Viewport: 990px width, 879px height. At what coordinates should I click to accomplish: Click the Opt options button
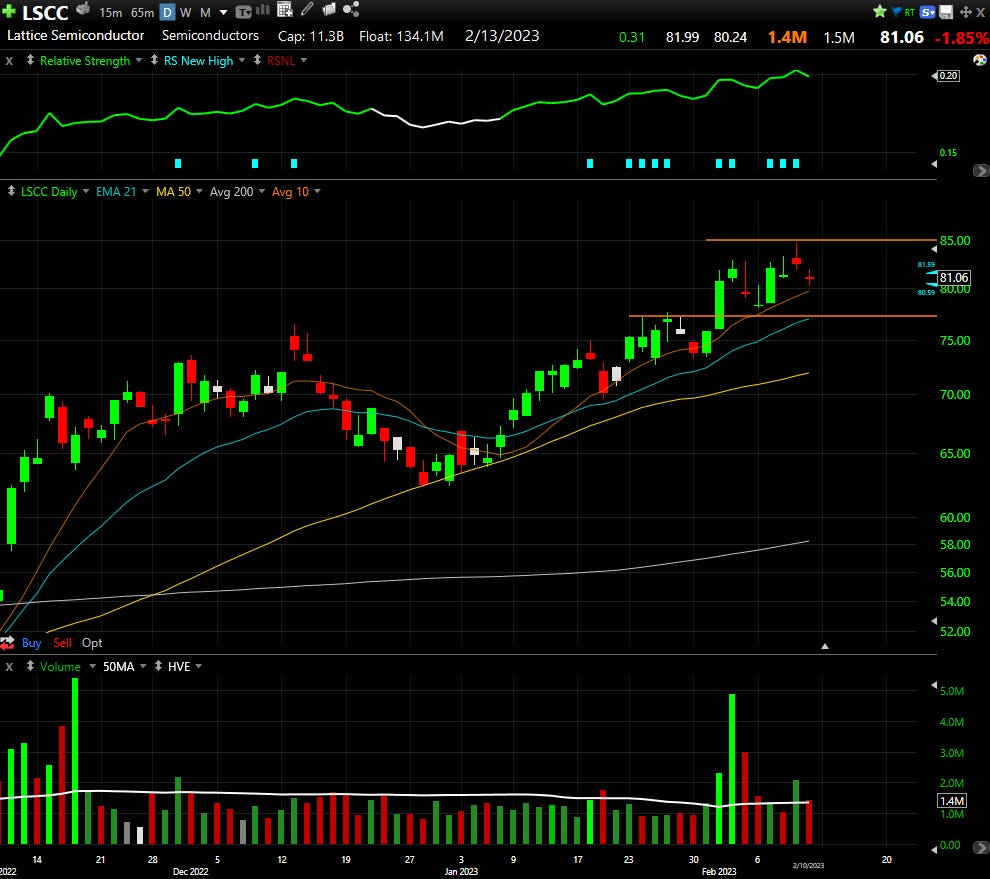coord(92,643)
